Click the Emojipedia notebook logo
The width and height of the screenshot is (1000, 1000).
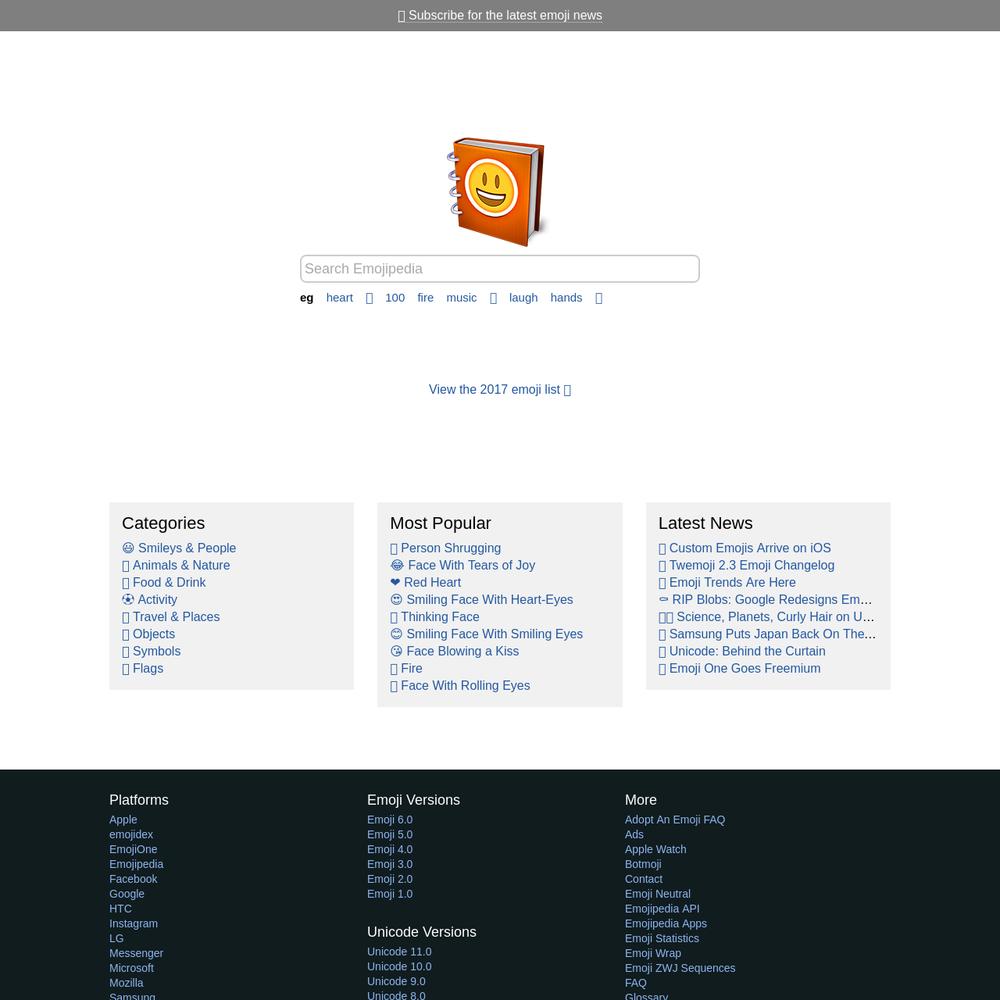pos(498,191)
